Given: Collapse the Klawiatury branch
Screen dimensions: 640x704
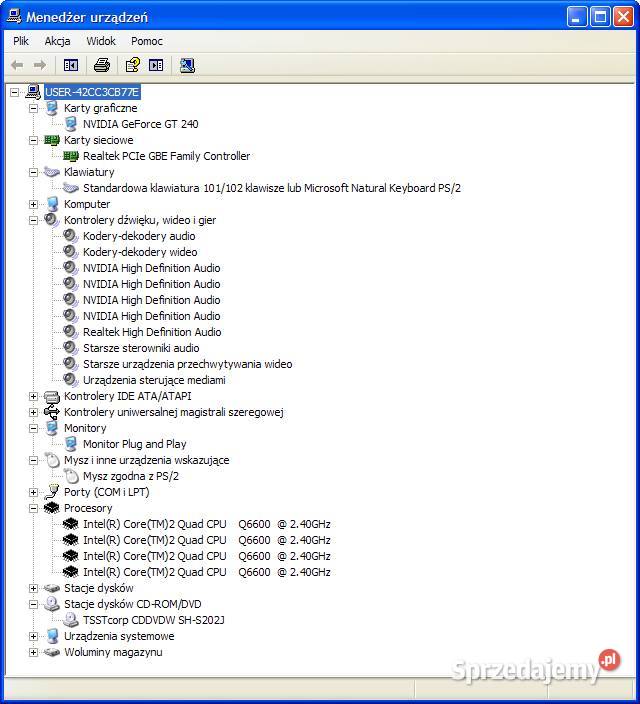Looking at the screenshot, I should 33,172.
